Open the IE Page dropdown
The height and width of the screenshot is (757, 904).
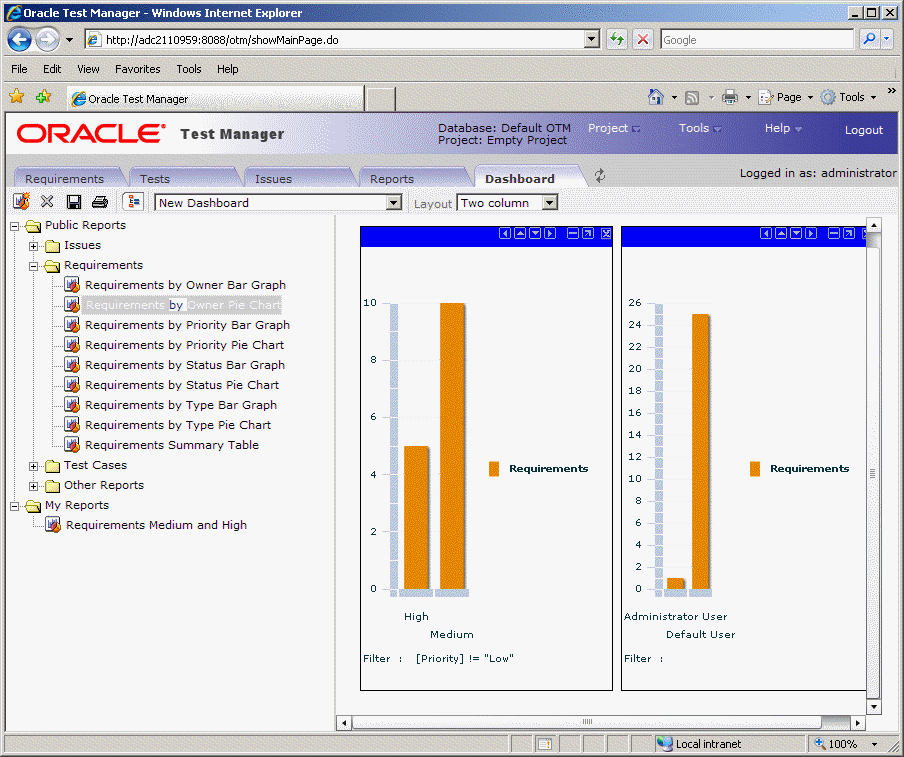(786, 97)
